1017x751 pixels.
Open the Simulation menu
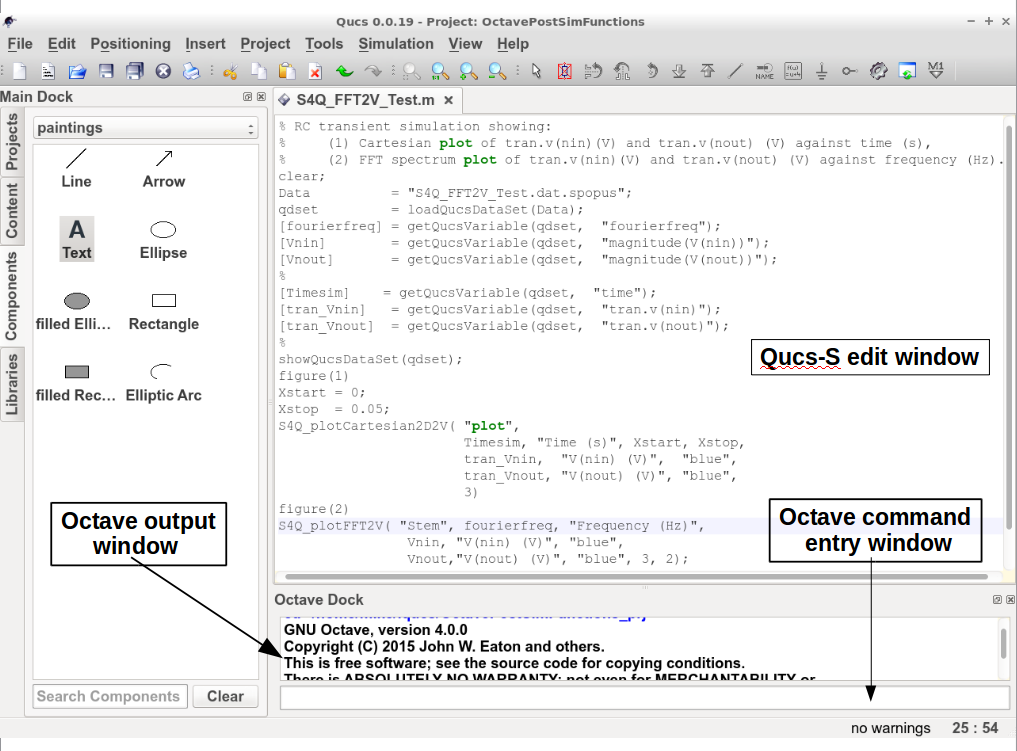(396, 44)
